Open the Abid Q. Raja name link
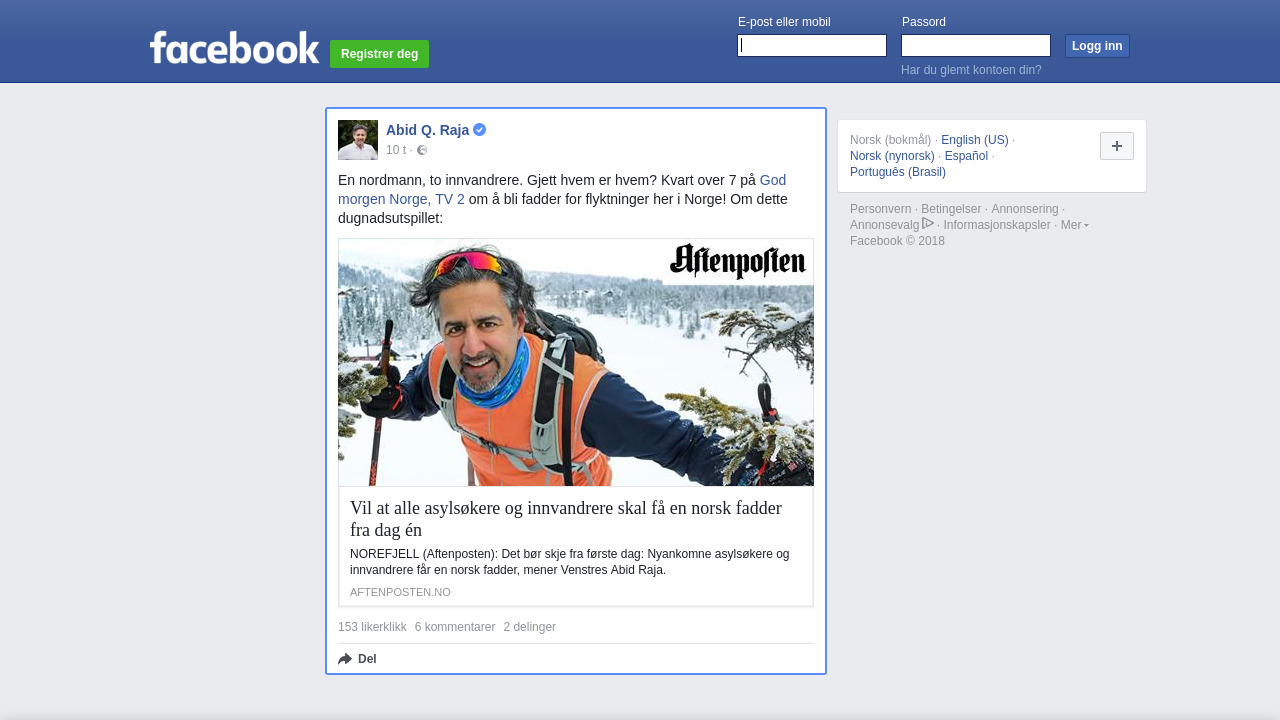The height and width of the screenshot is (720, 1280). pos(427,130)
